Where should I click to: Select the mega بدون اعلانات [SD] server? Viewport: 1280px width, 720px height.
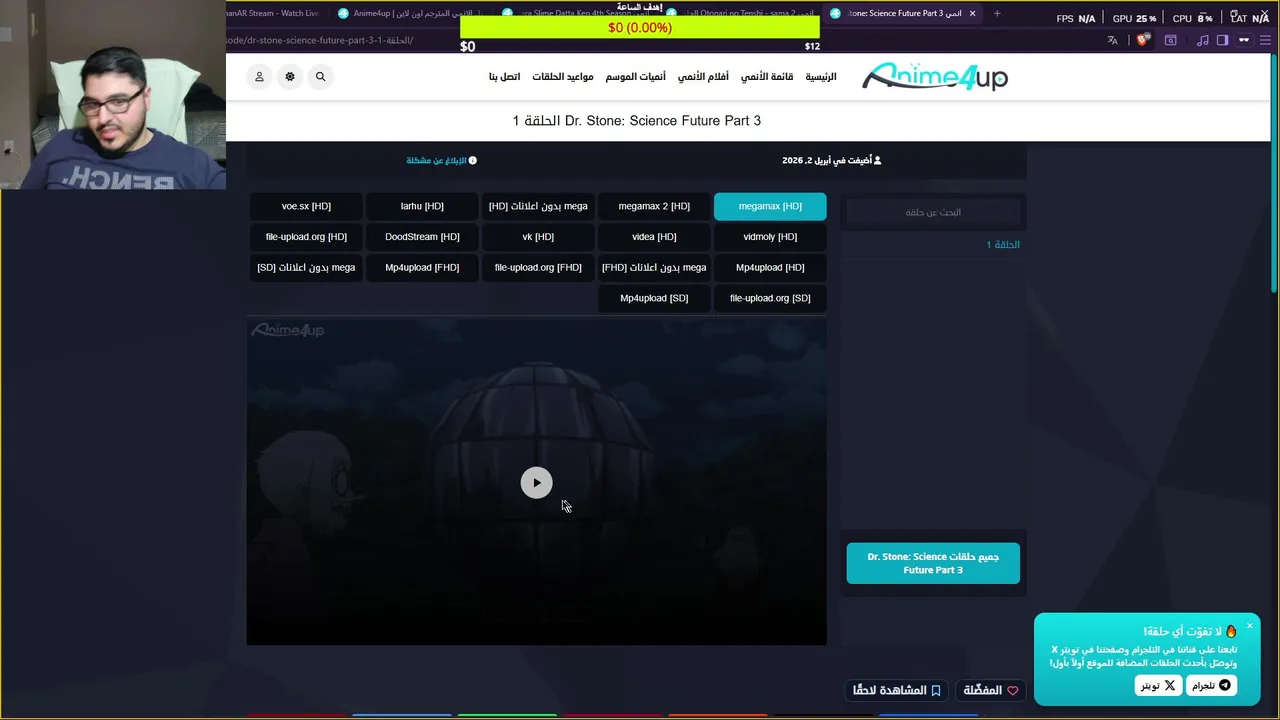(x=306, y=267)
